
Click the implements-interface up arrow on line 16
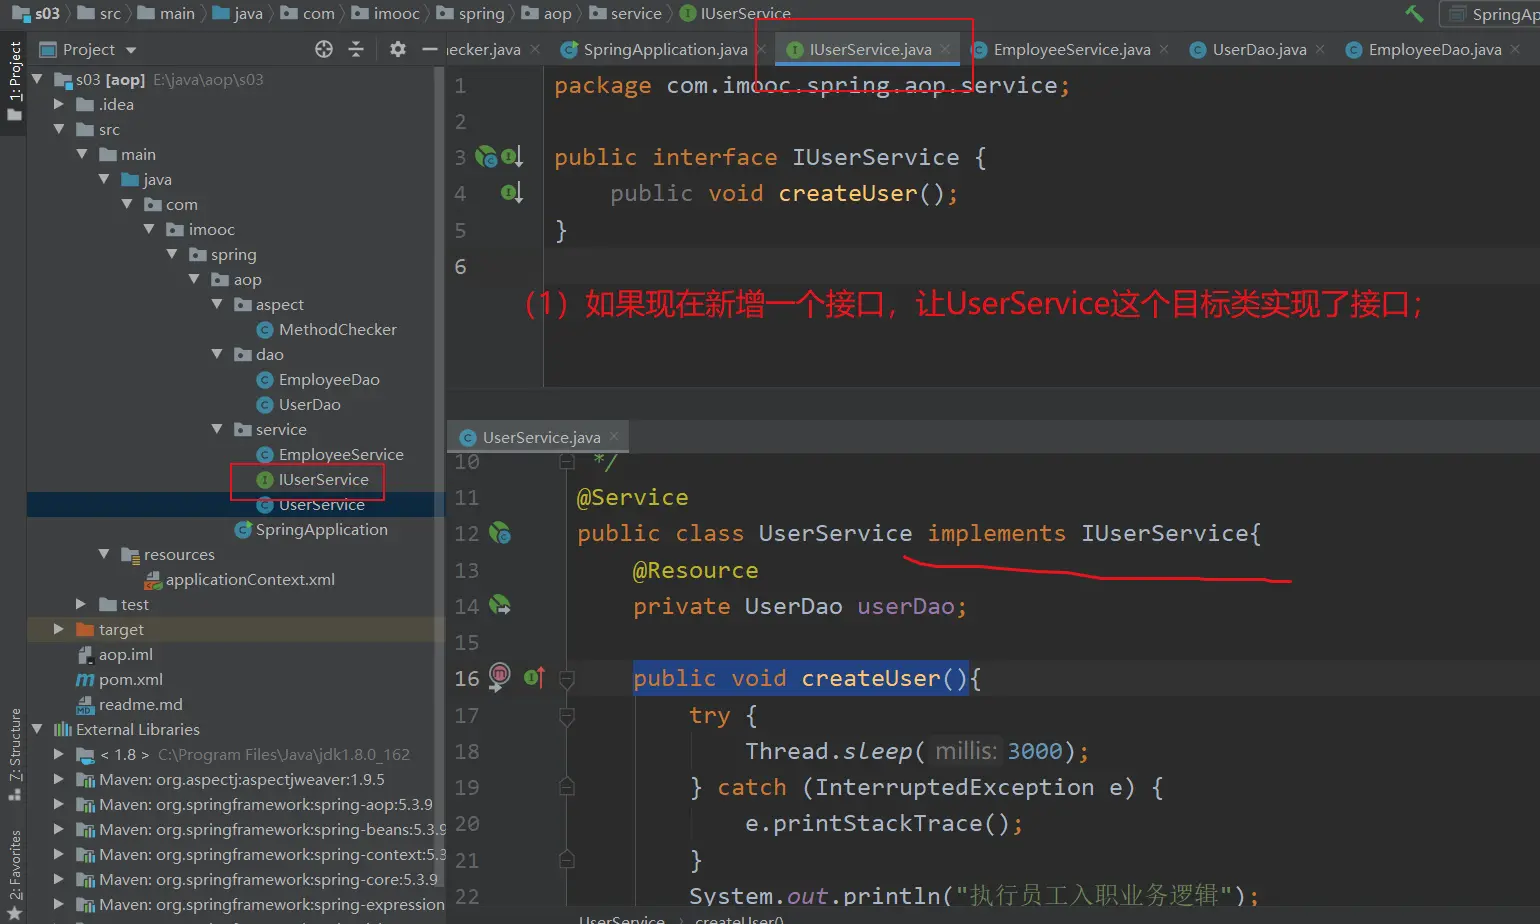pos(535,678)
